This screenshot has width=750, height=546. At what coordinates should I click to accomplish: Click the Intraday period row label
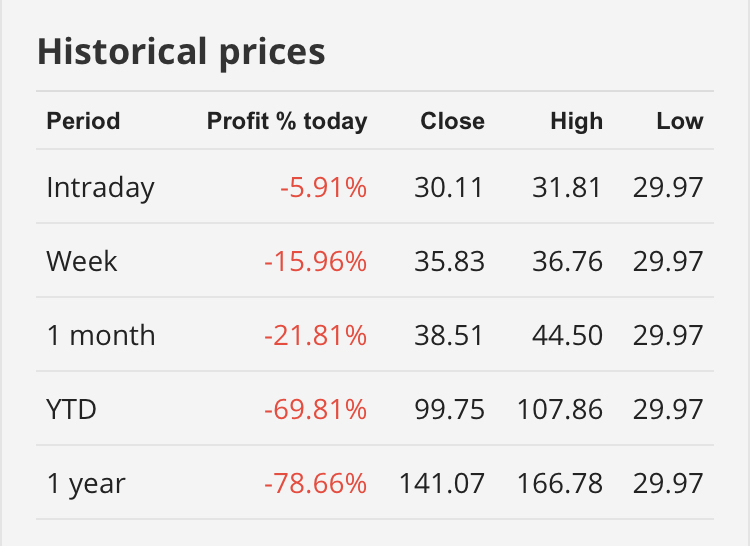point(100,187)
